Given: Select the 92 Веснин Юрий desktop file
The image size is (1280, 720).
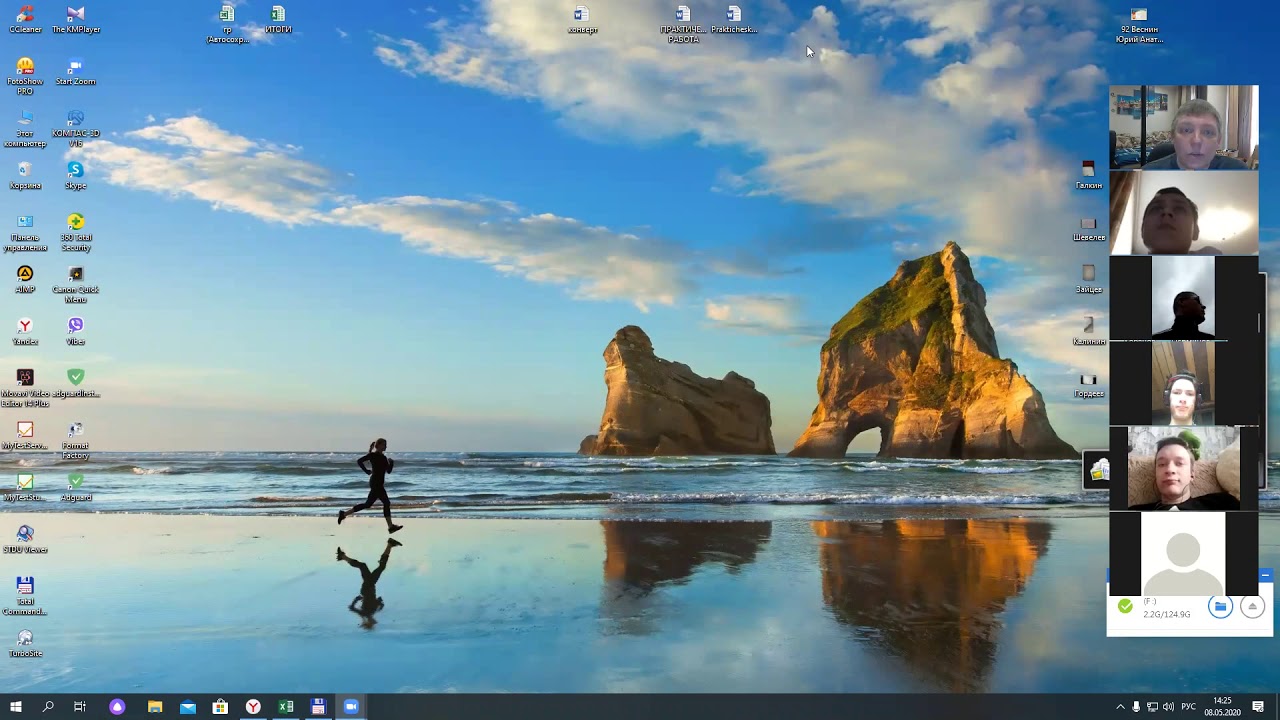Looking at the screenshot, I should [x=1139, y=24].
